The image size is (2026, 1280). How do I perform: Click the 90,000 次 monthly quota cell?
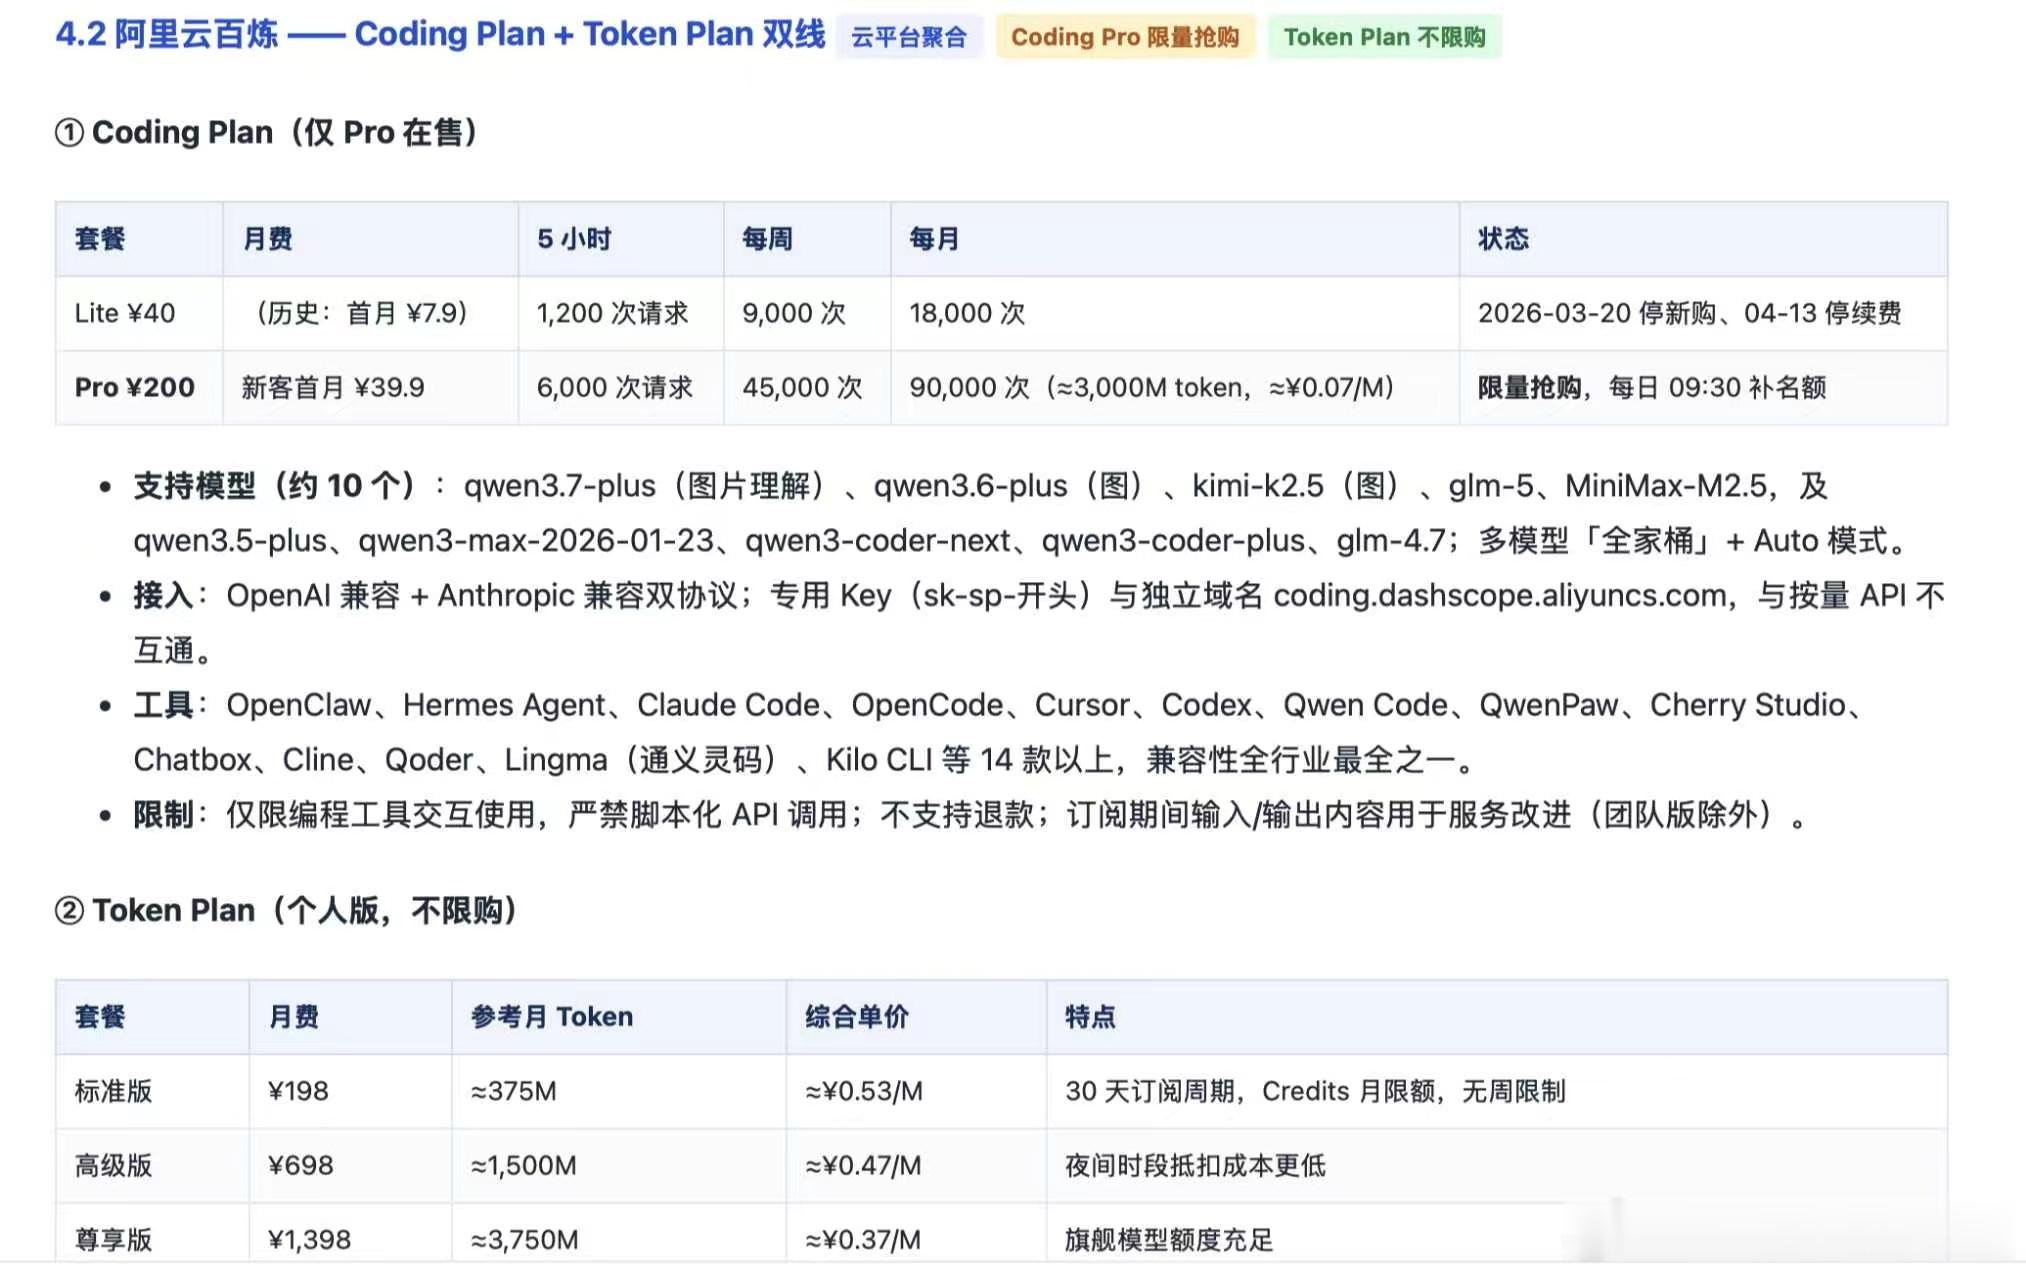coord(1175,387)
